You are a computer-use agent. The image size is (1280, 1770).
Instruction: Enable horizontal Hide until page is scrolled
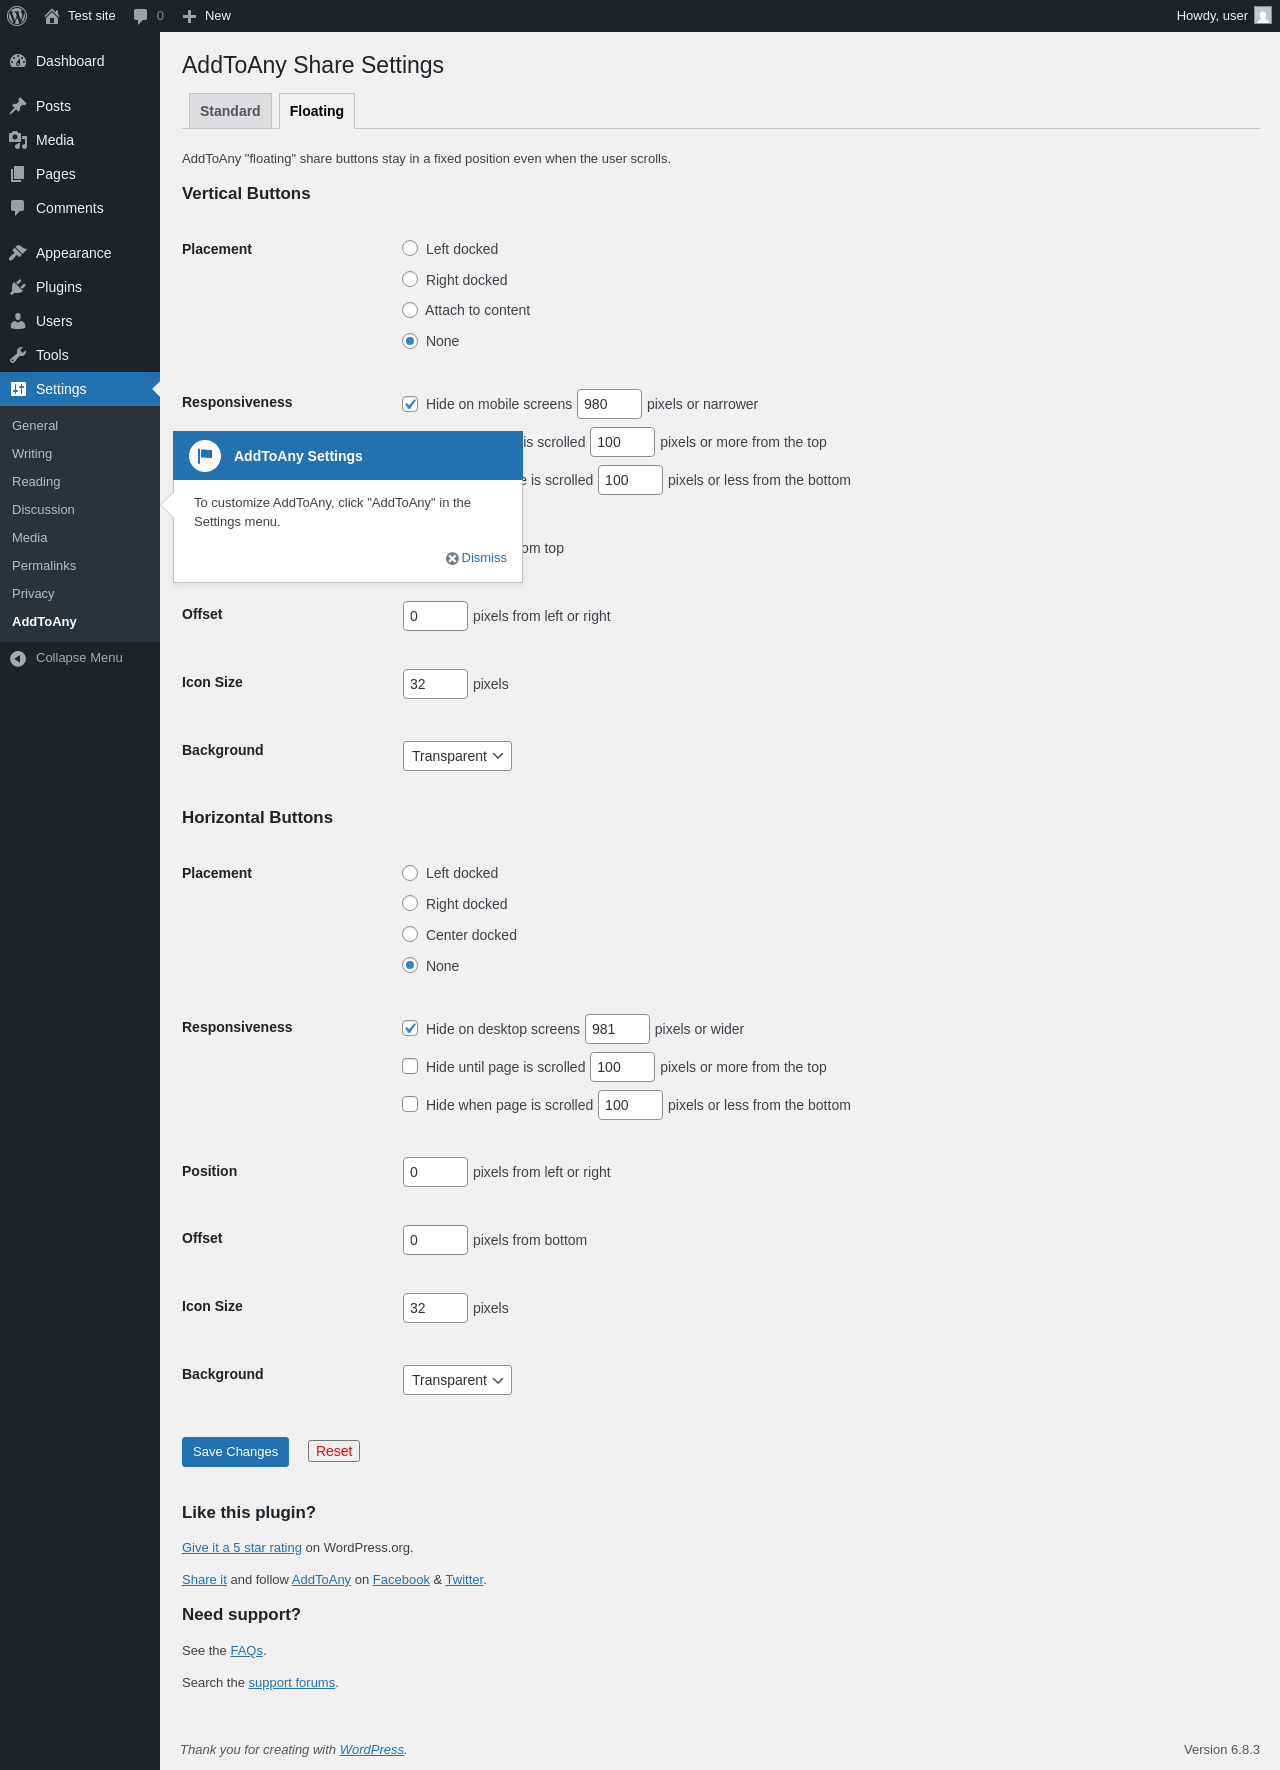410,1066
